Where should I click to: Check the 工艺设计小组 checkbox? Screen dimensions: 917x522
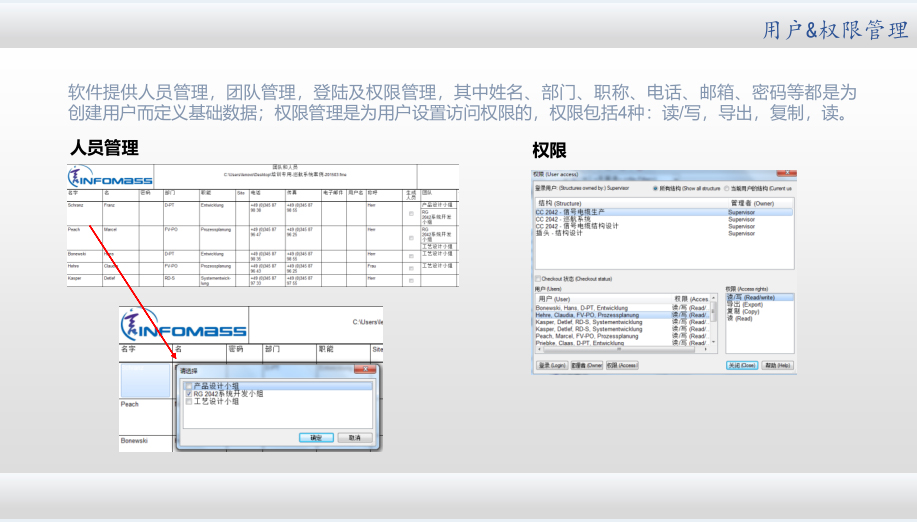[x=188, y=402]
